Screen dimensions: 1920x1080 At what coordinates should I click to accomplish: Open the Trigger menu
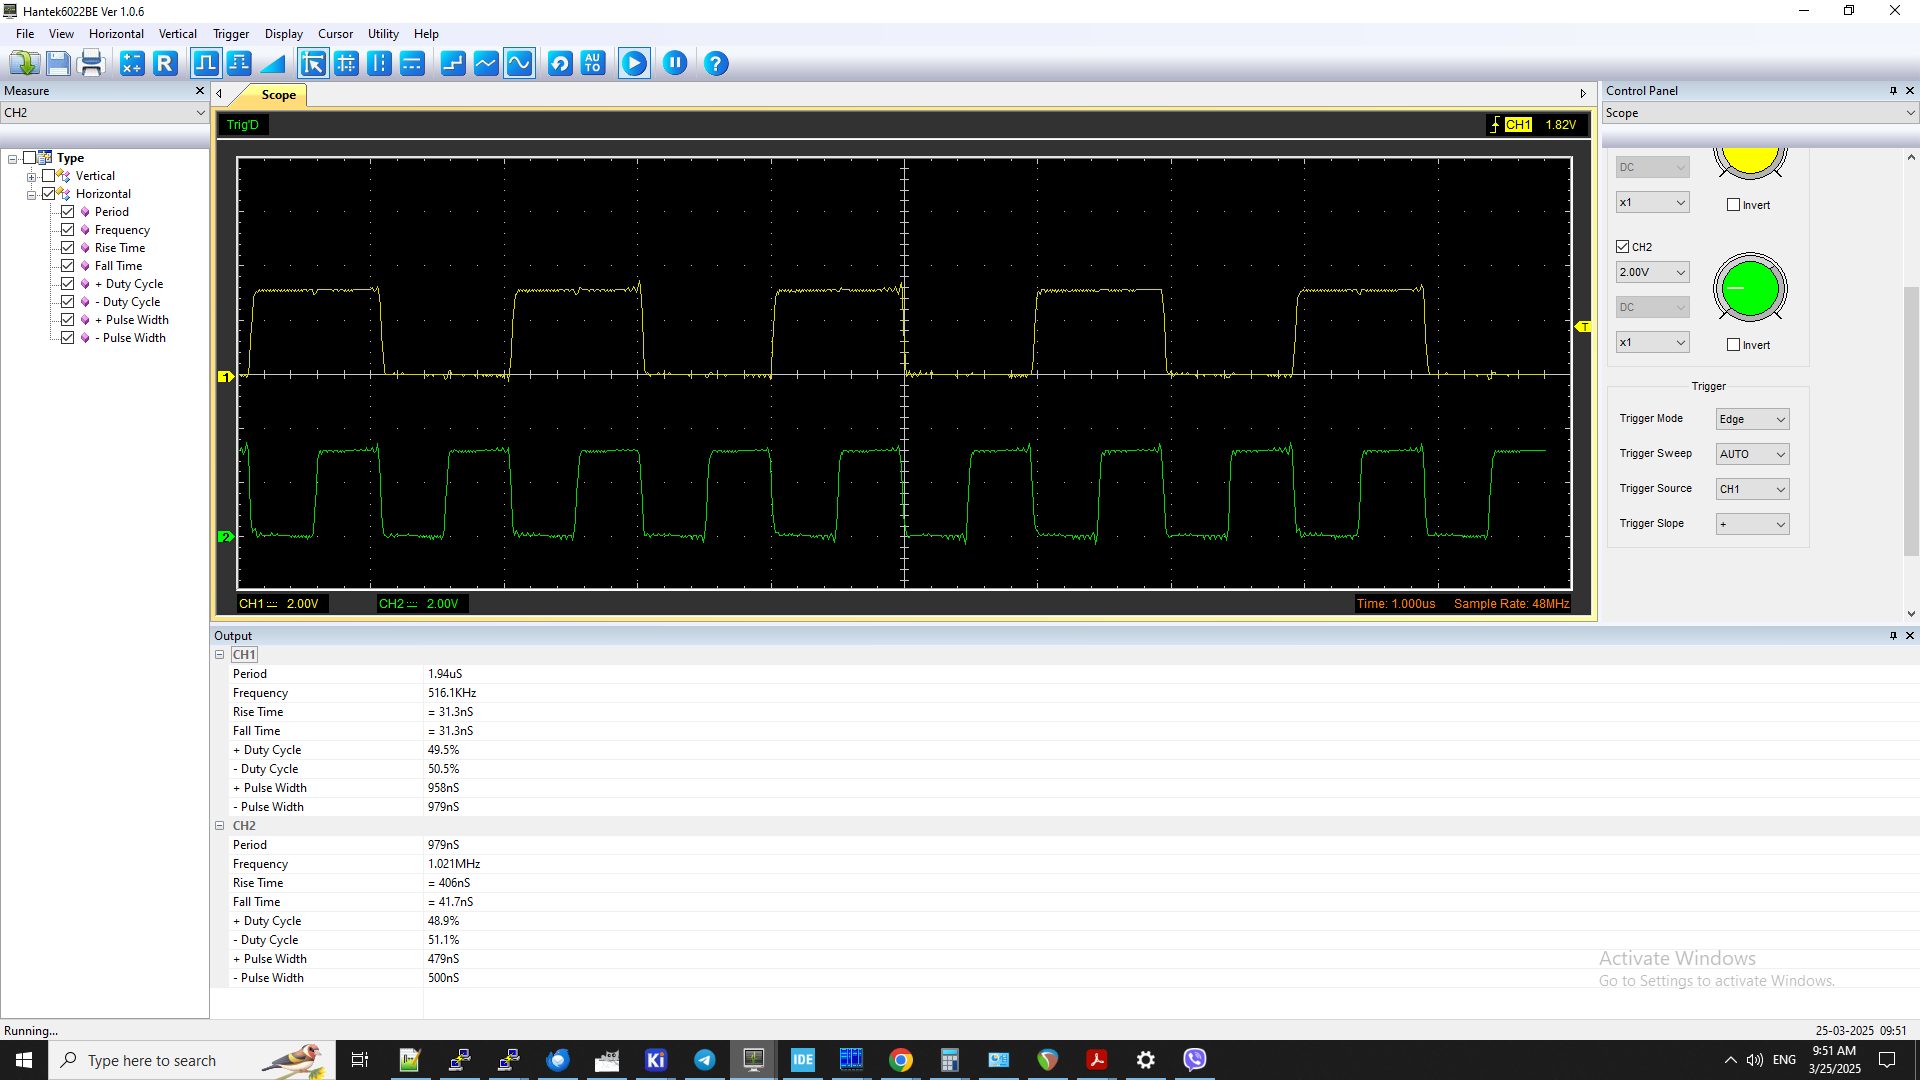(231, 33)
